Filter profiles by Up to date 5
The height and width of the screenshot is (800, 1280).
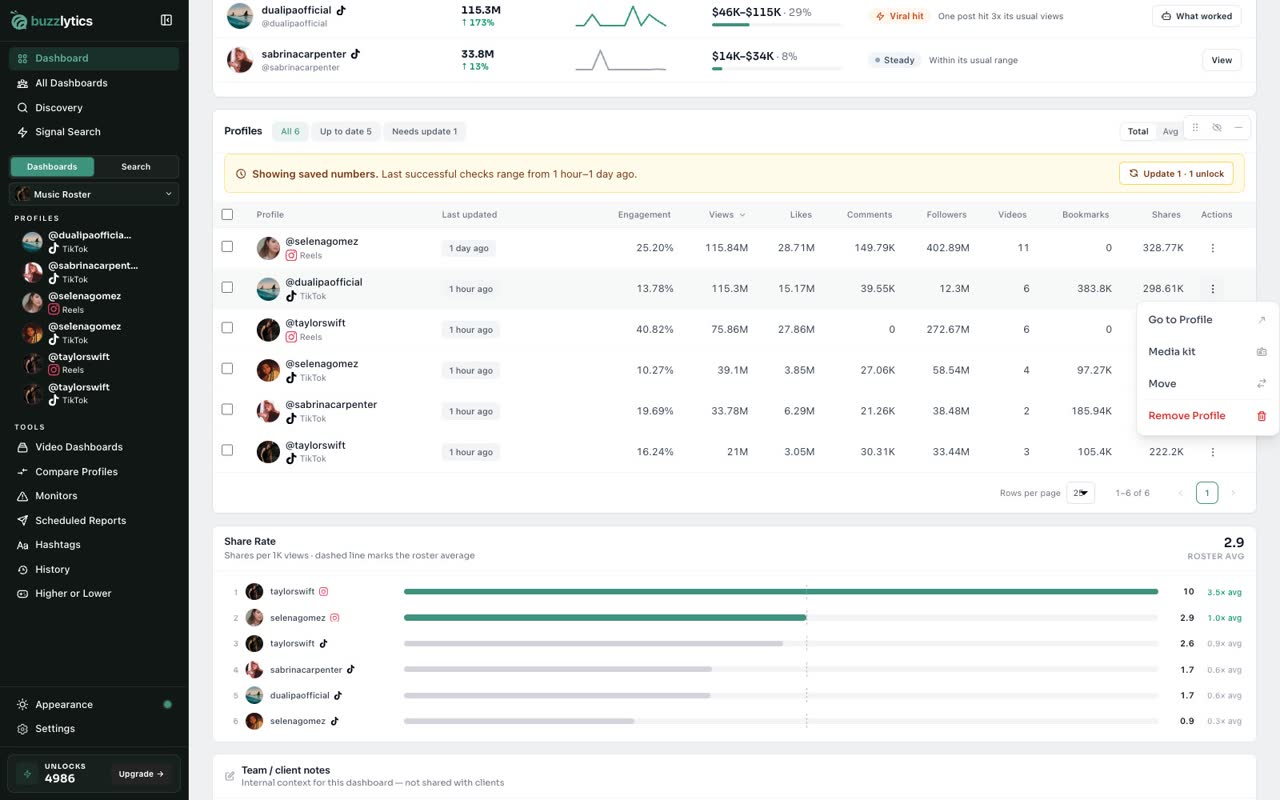coord(346,131)
